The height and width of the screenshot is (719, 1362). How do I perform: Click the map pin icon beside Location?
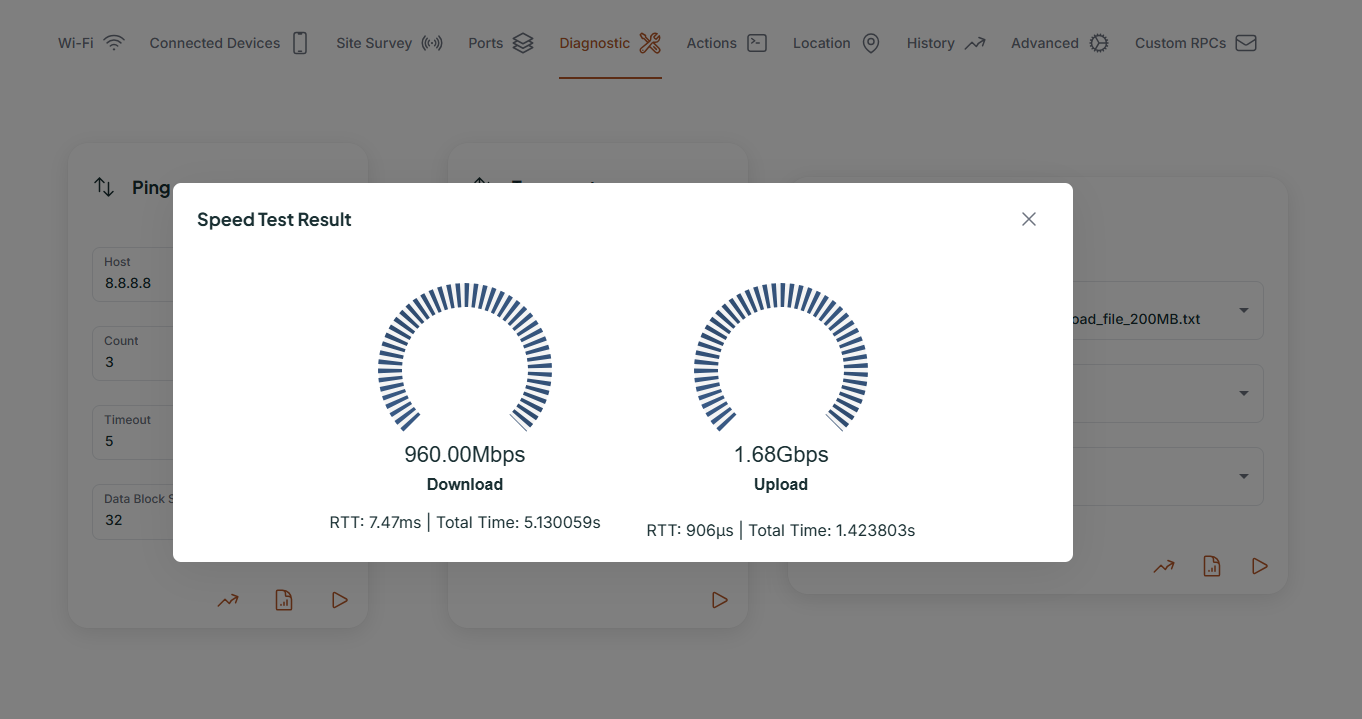[x=871, y=43]
